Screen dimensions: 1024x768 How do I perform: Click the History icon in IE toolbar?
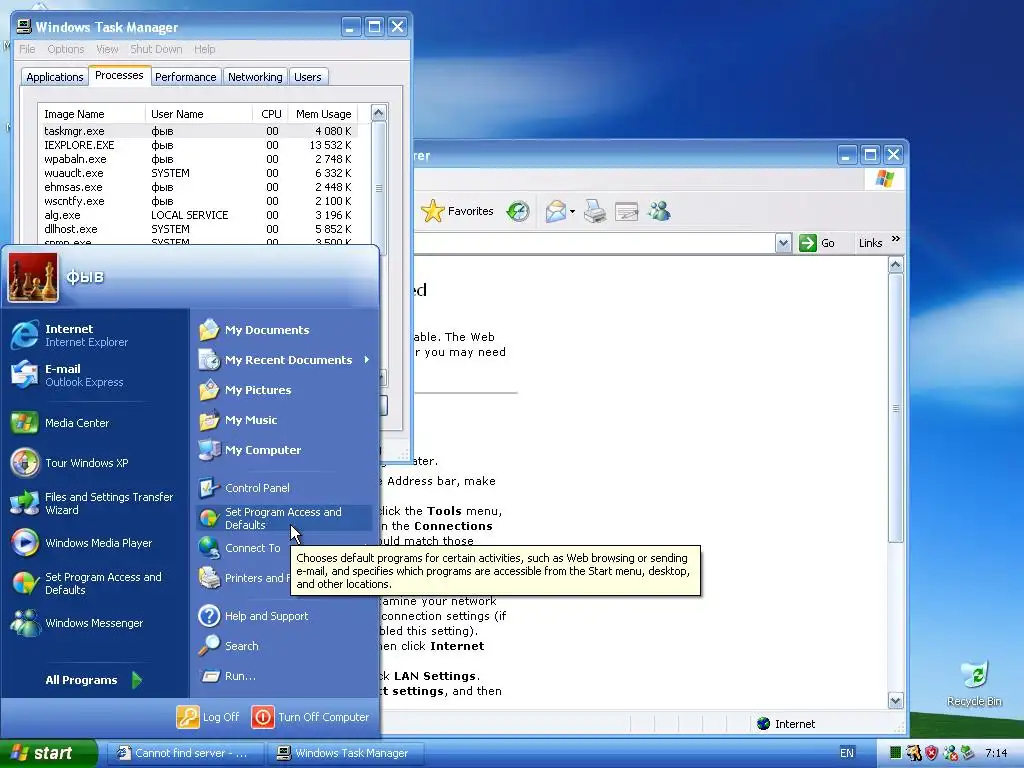tap(518, 211)
